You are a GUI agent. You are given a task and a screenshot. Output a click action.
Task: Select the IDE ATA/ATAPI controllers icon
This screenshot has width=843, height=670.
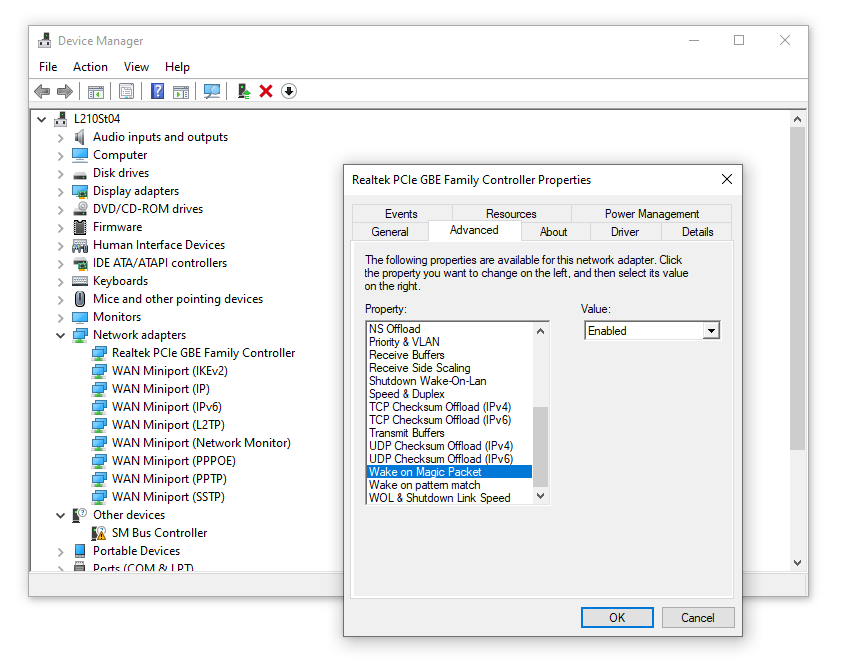coord(80,263)
